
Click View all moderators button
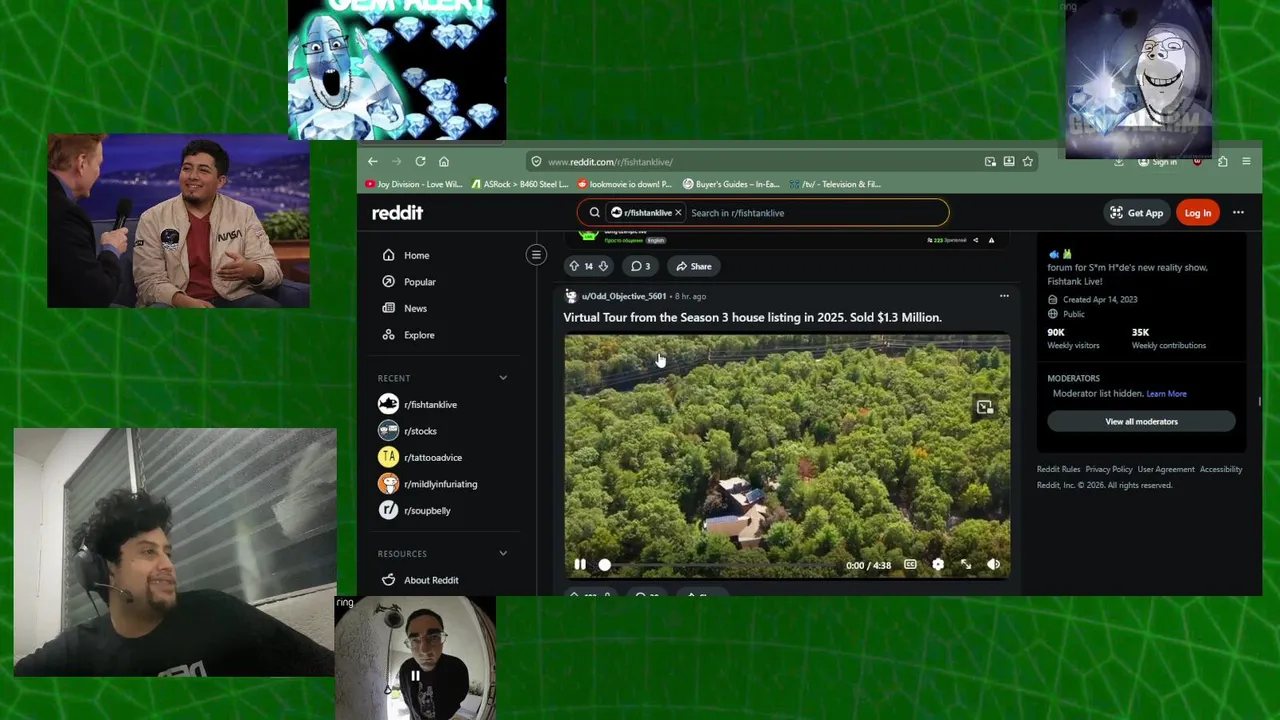point(1141,422)
